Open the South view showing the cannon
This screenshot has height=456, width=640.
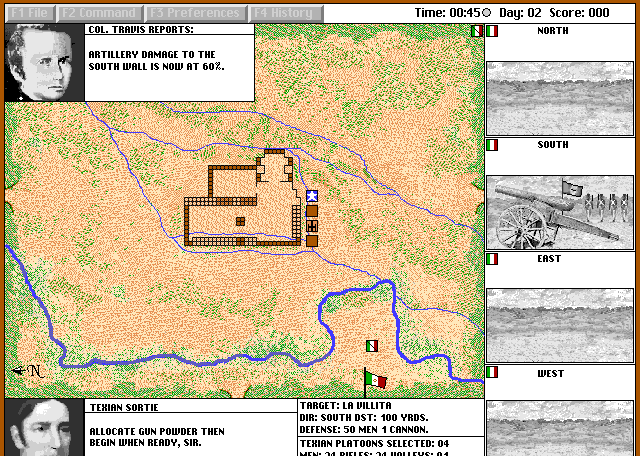coord(560,212)
